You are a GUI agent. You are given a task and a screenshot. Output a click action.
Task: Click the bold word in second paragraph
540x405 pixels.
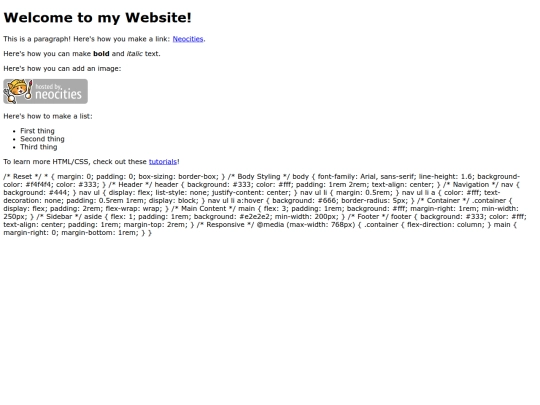[x=101, y=54]
